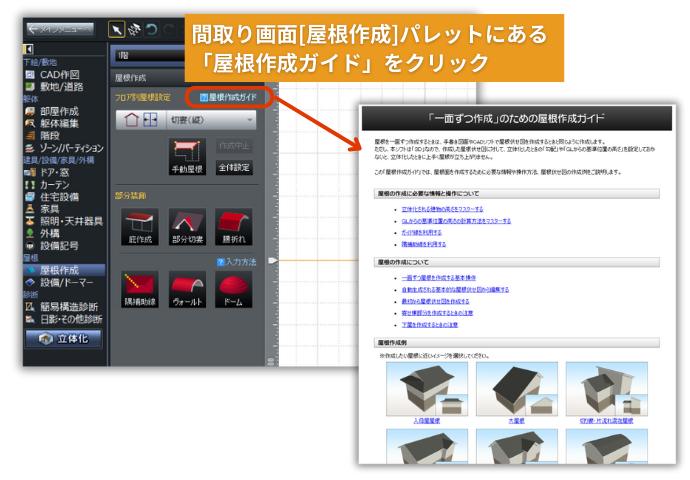This screenshot has height=480, width=690.
Task: Click the undo arrow in top toolbar
Action: tap(152, 28)
